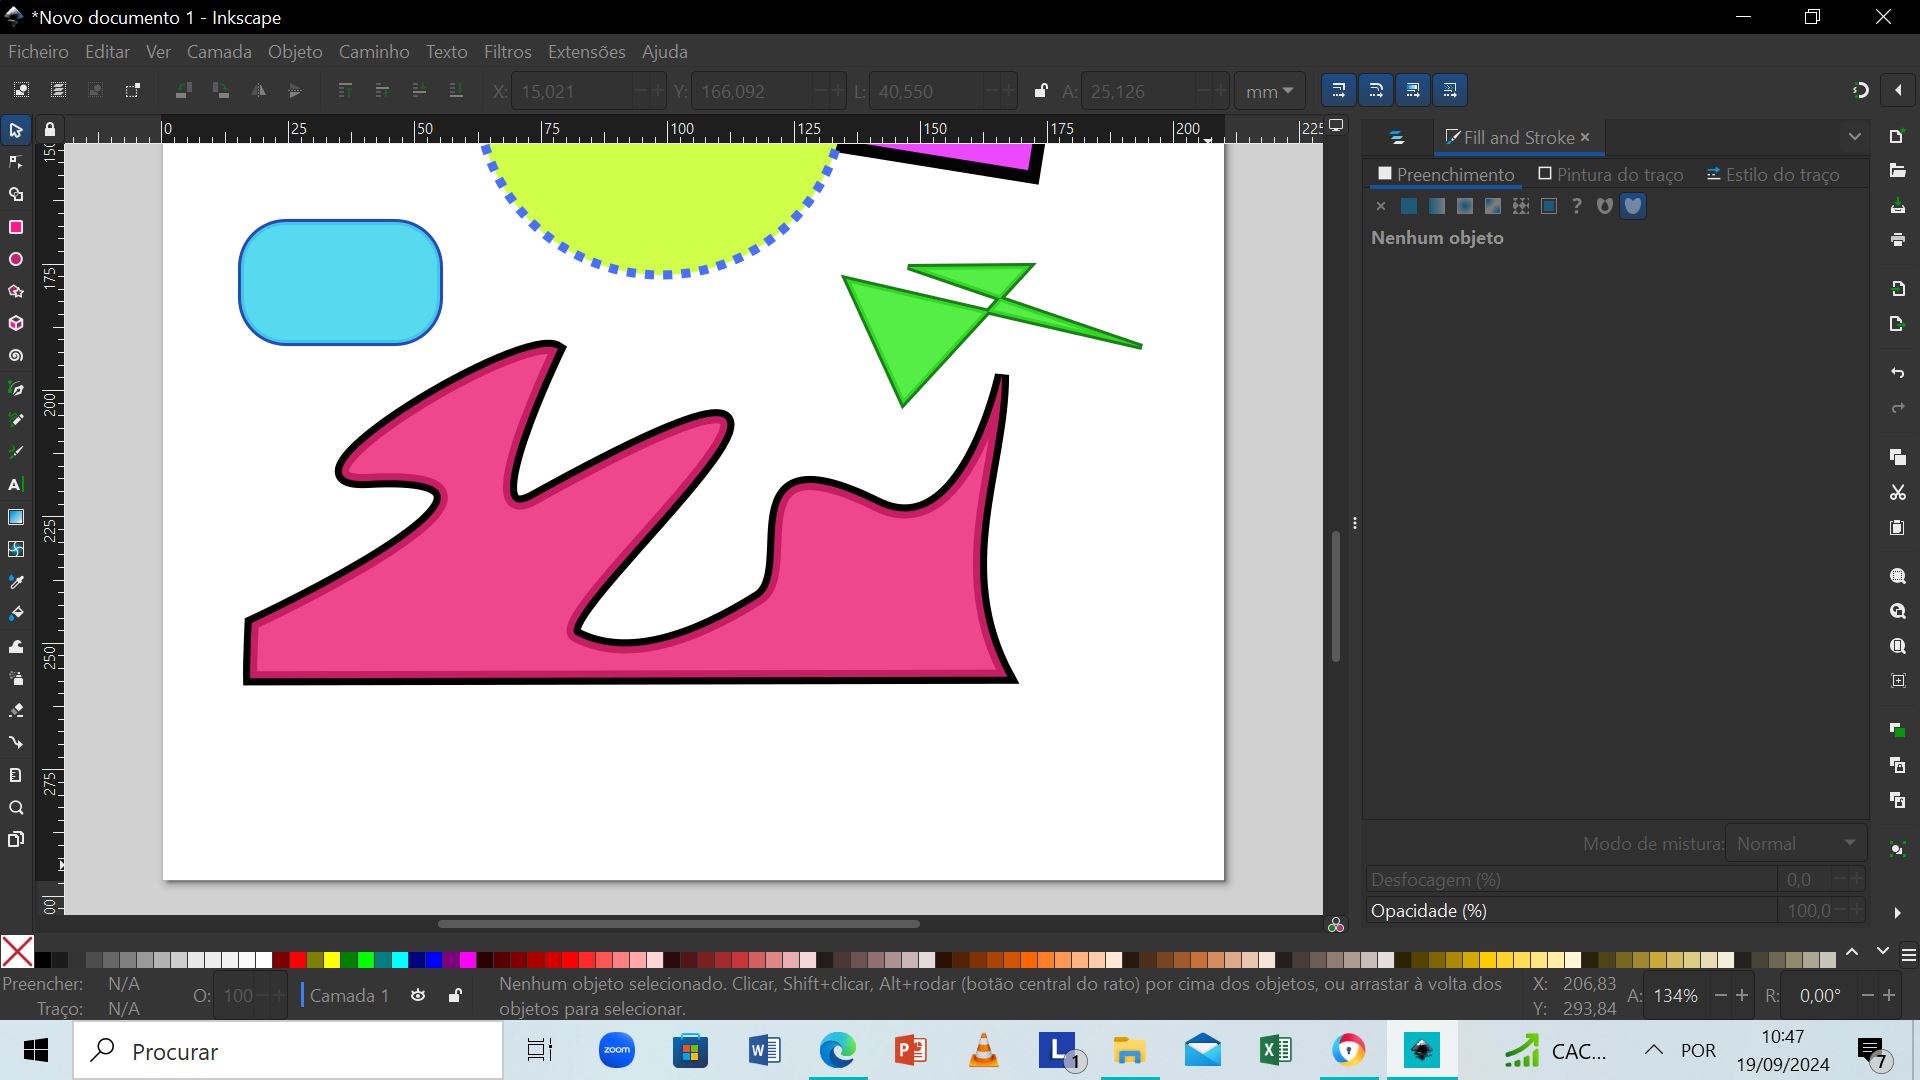Toggle visibility of Camada 1 layer
Image resolution: width=1920 pixels, height=1080 pixels.
418,995
